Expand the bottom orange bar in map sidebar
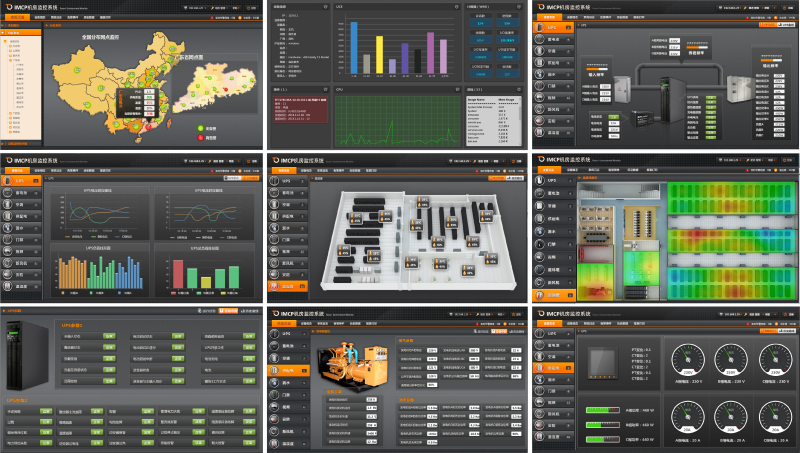This screenshot has height=453, width=800. pos(20,141)
